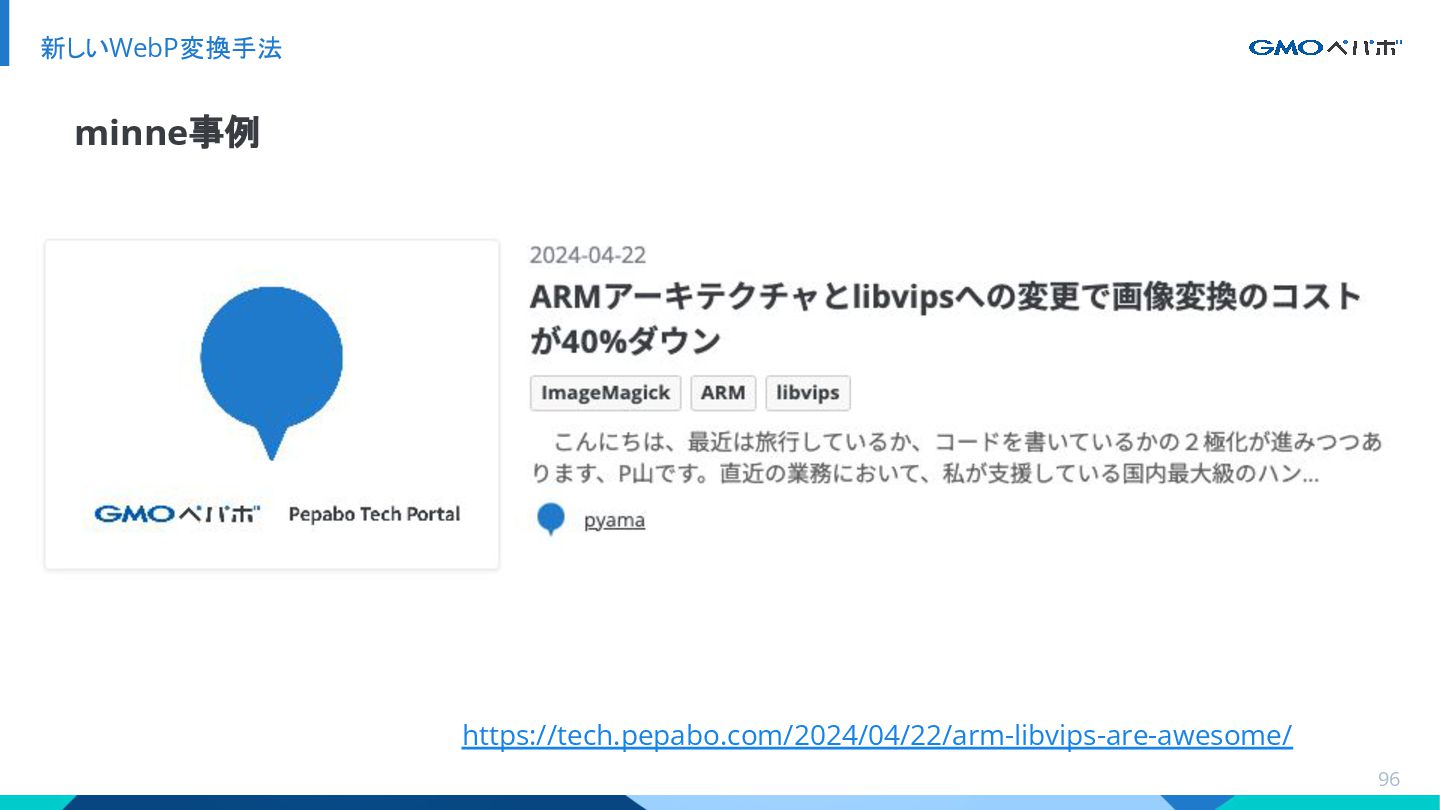Click the 2024-04-22 article date
Viewport: 1440px width, 810px height.
(x=588, y=255)
